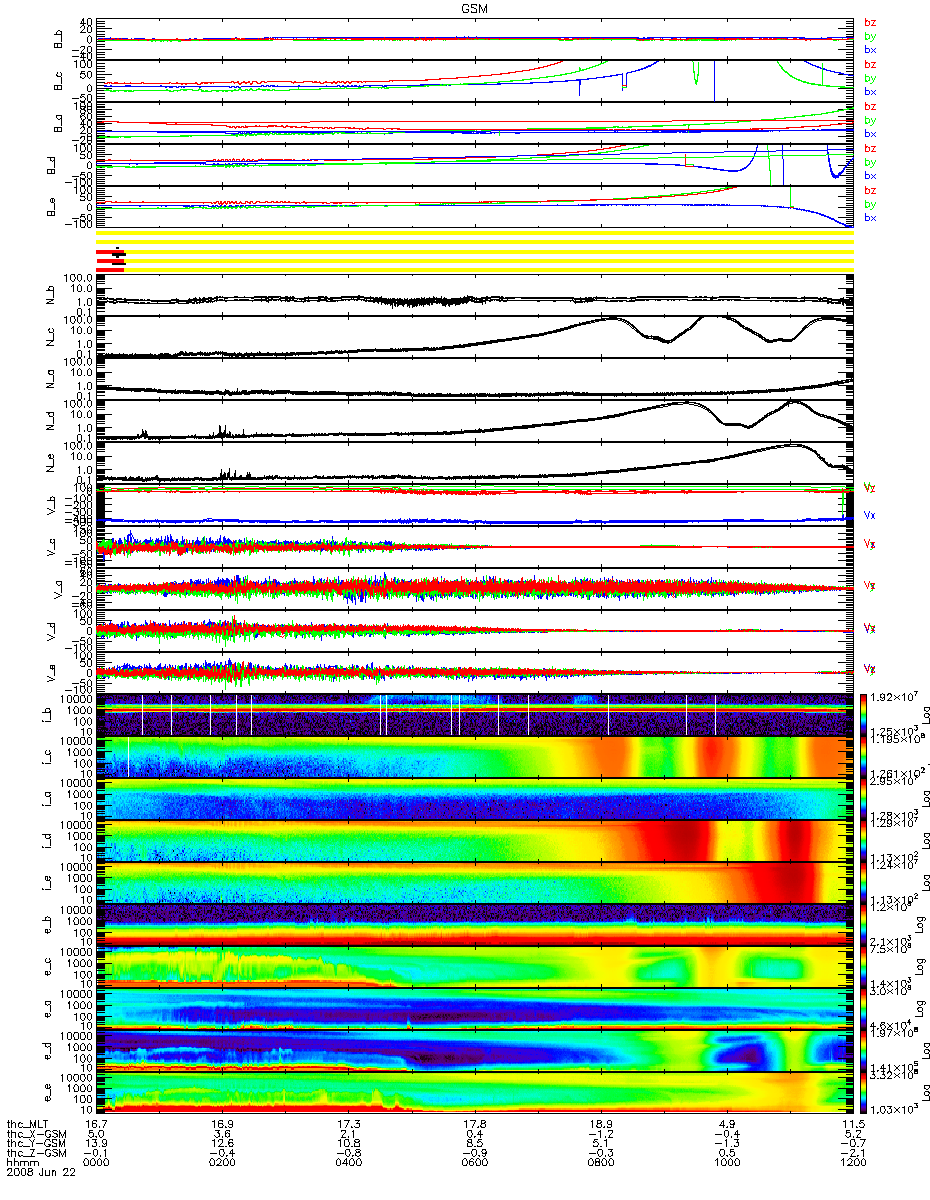930x1200 pixels.
Task: Click the thc_MLT row label
Action: (x=29, y=1123)
